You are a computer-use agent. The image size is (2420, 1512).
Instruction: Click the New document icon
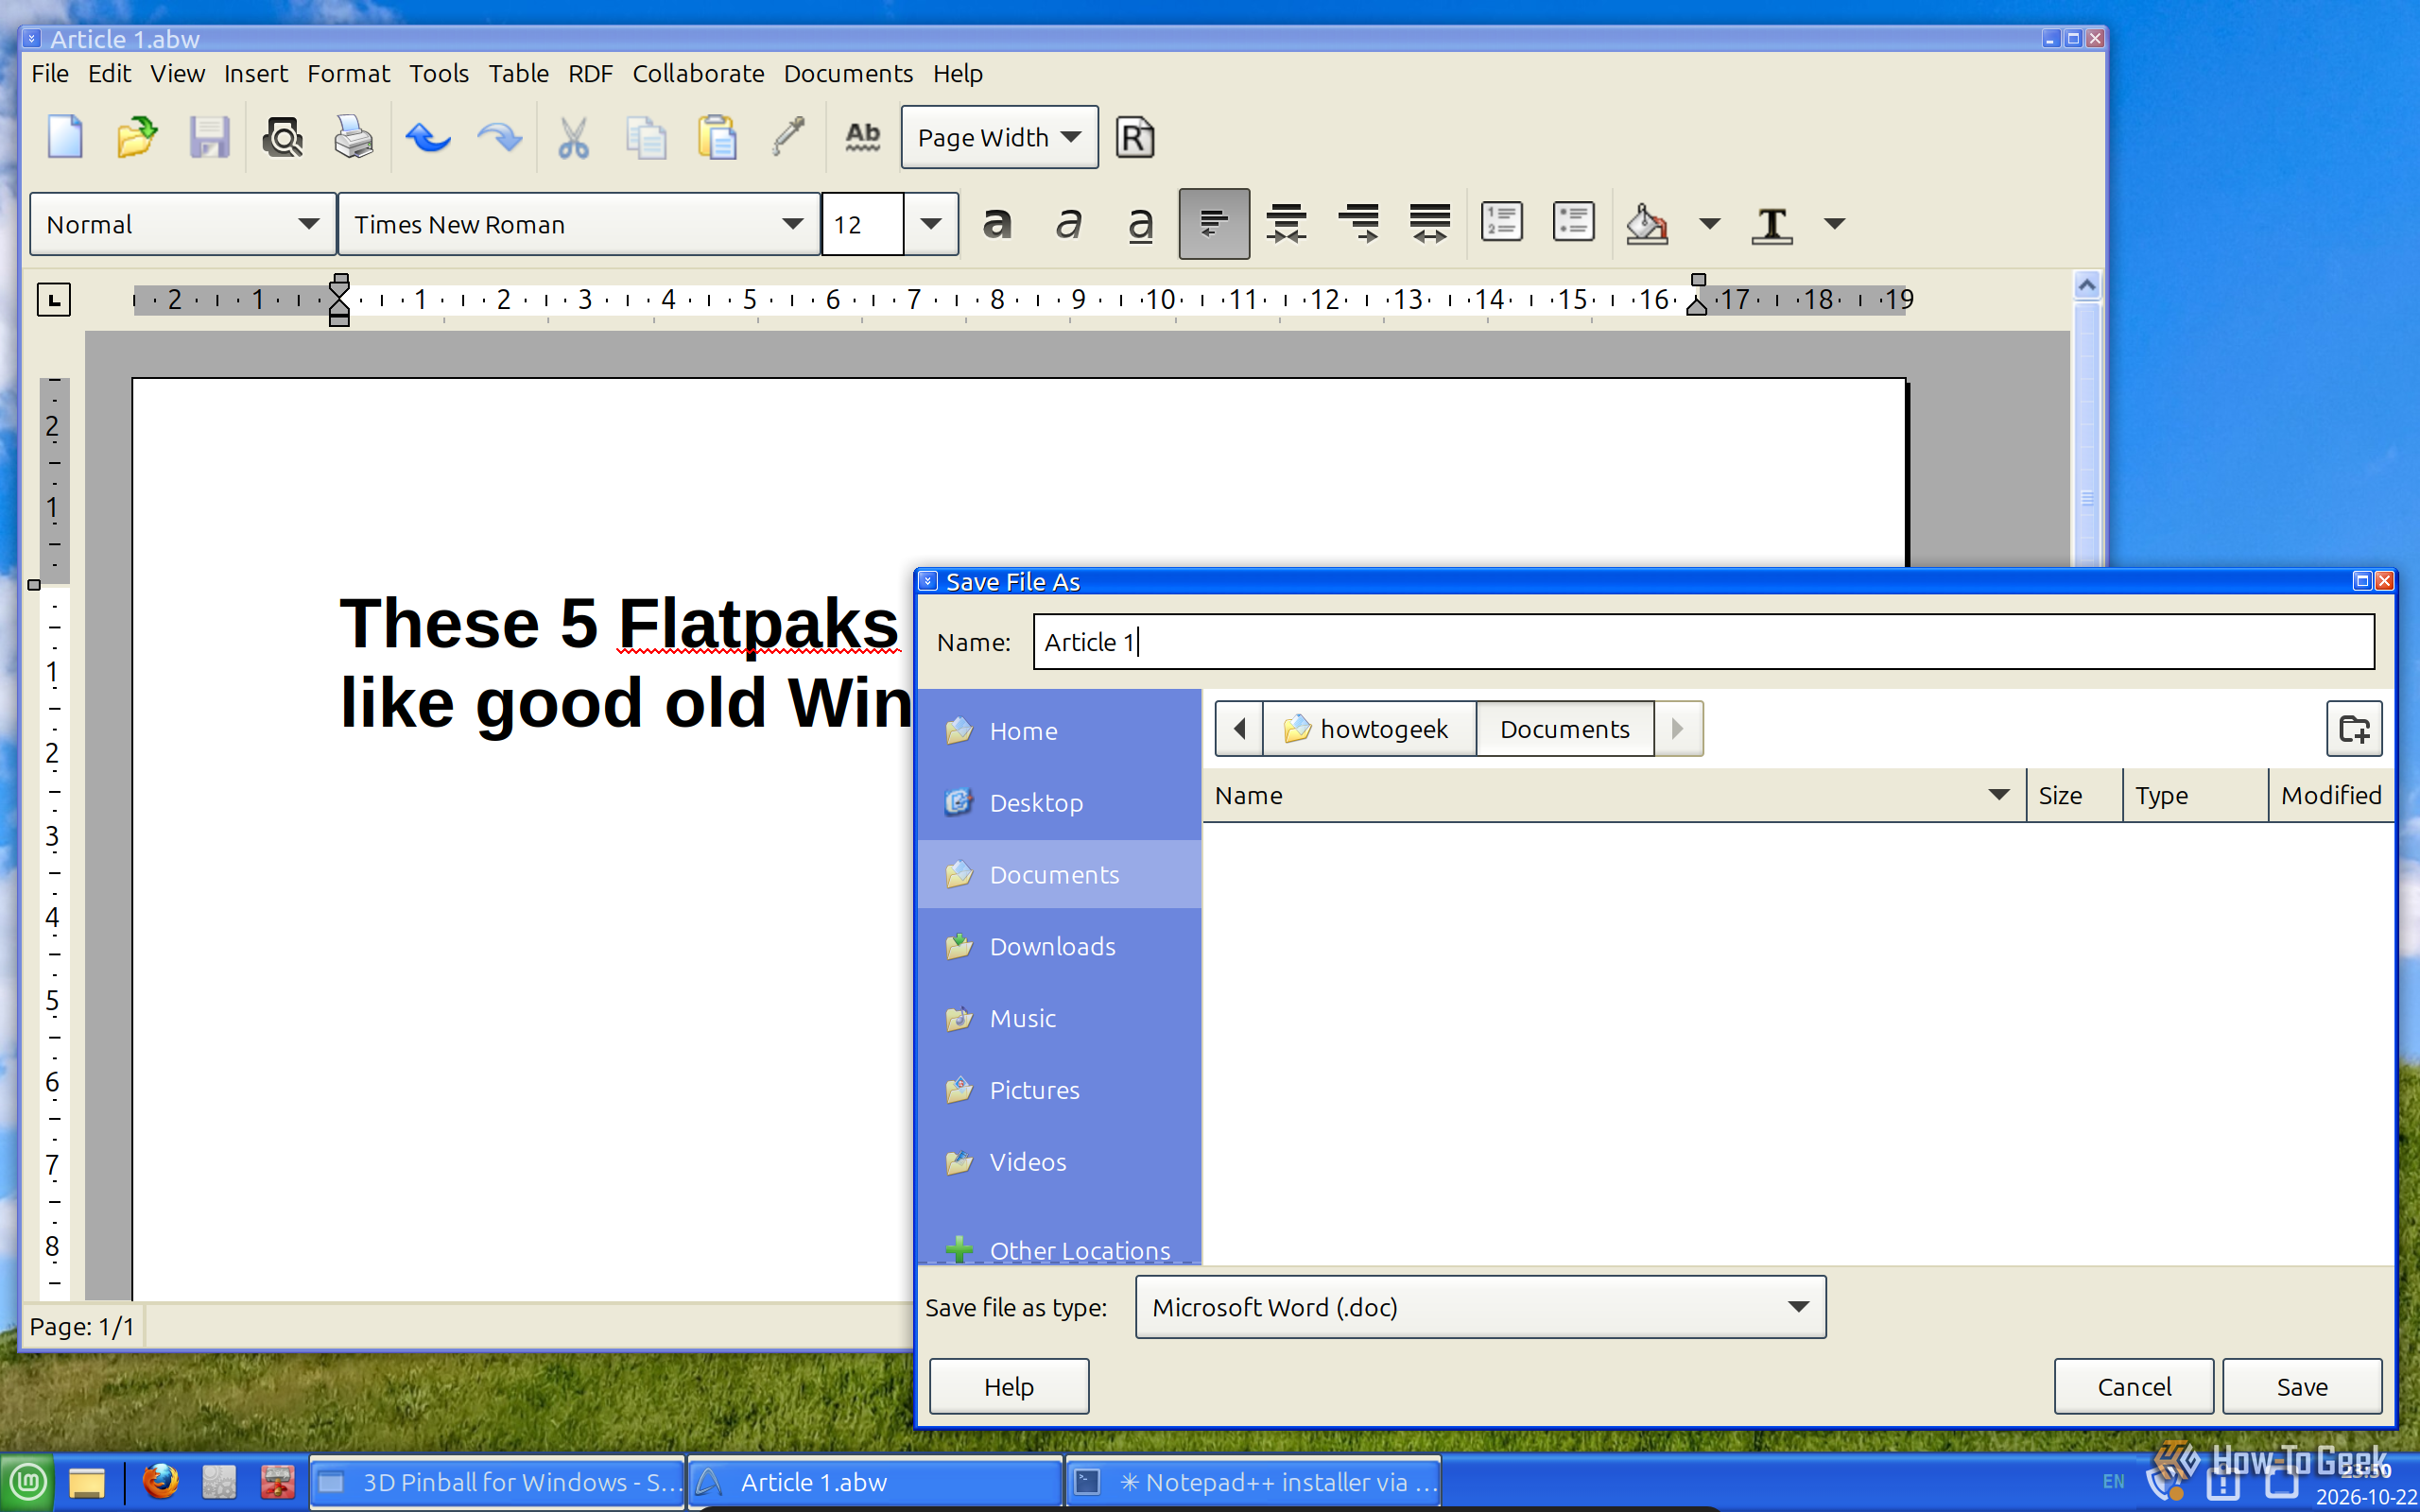point(65,137)
